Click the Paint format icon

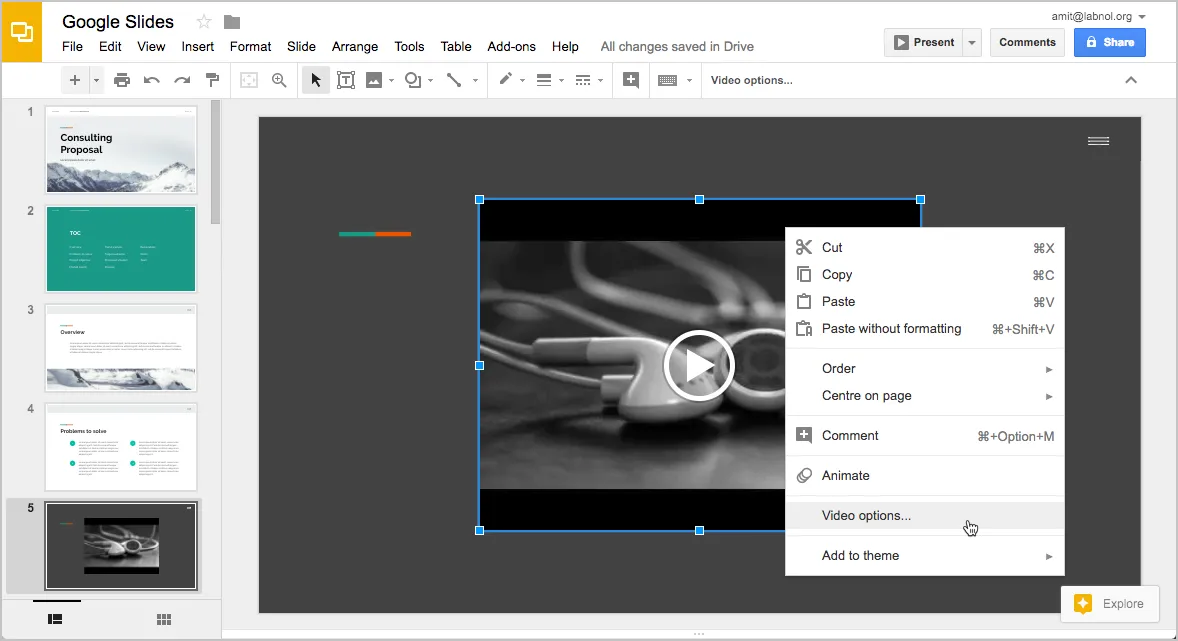pyautogui.click(x=211, y=80)
